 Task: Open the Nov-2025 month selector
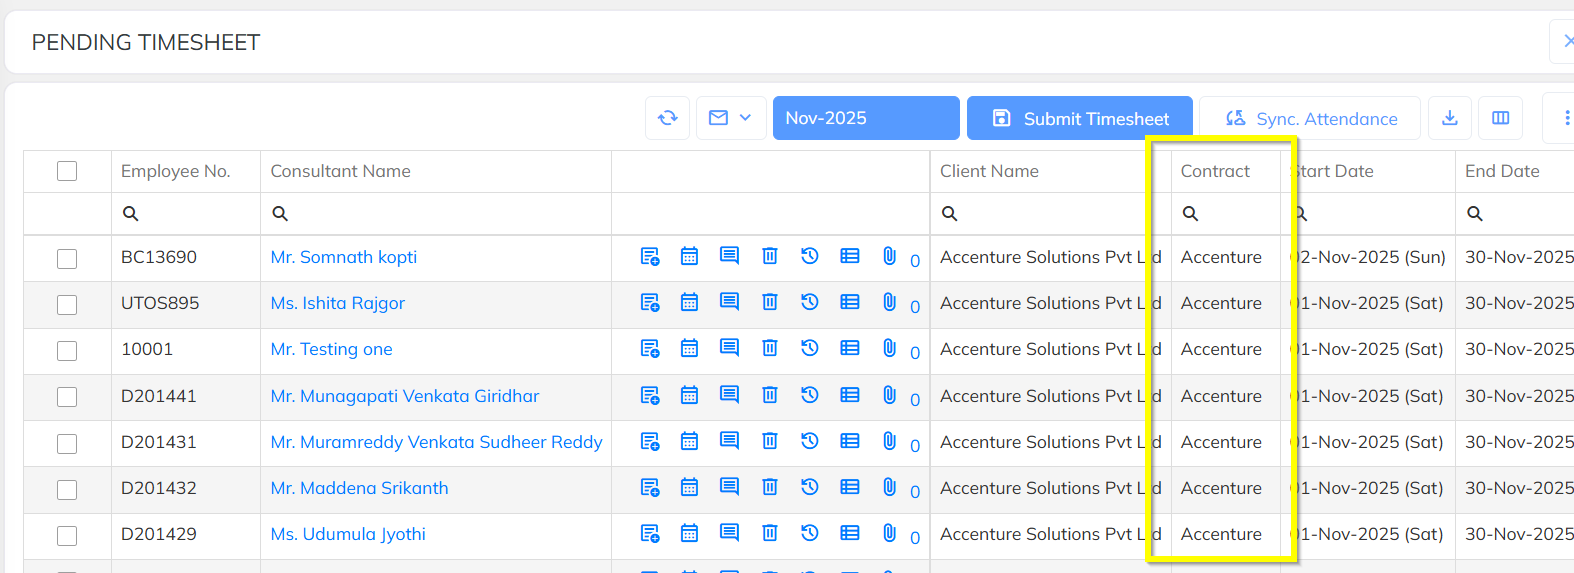866,118
